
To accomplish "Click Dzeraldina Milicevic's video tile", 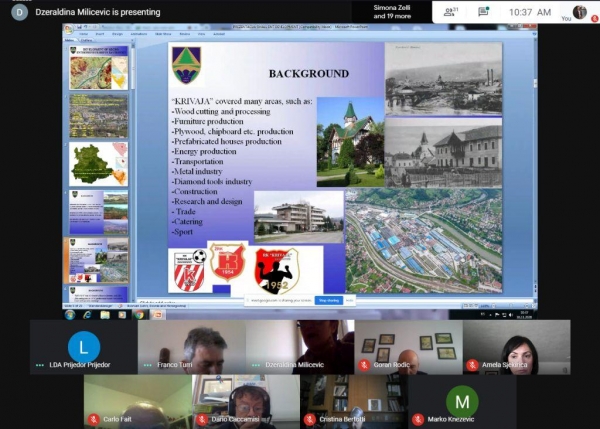I will click(x=300, y=347).
